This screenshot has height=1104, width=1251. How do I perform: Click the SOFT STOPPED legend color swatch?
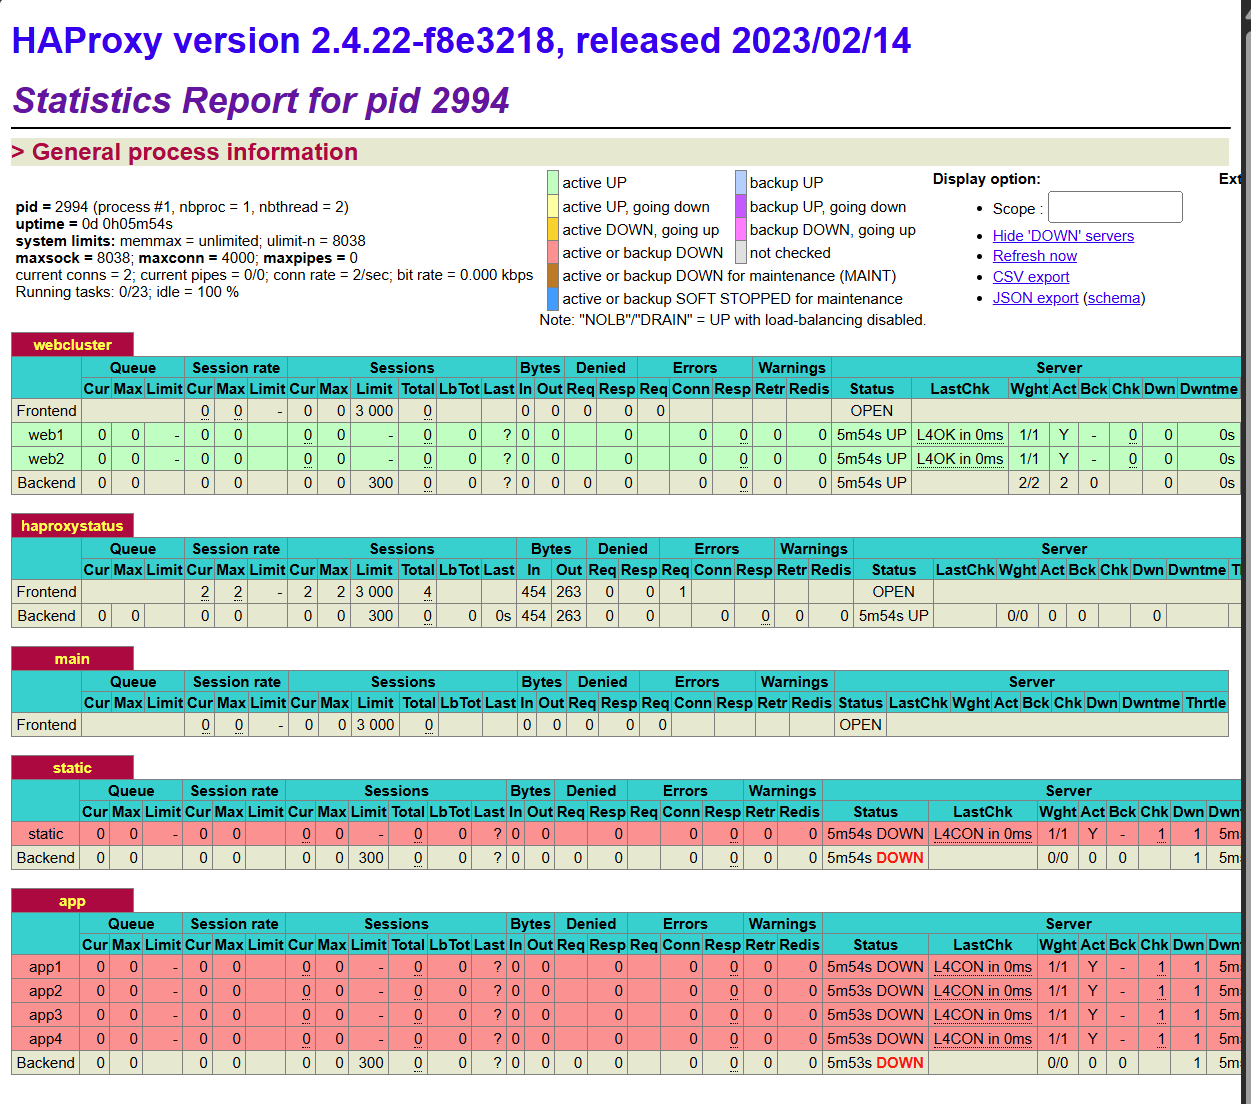[553, 298]
